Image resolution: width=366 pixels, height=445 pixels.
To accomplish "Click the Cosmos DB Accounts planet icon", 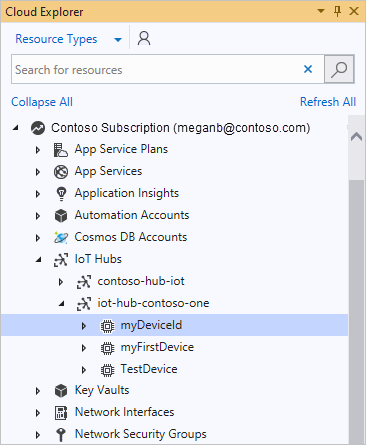I will (x=61, y=237).
